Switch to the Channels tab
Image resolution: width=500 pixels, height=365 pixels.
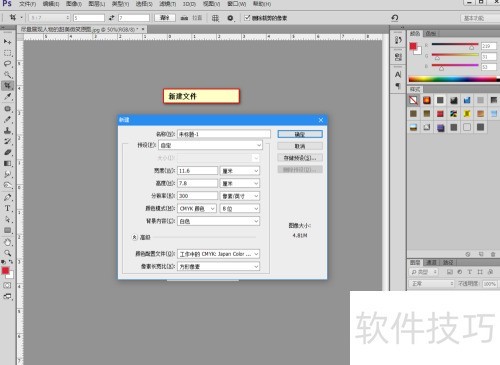pos(431,263)
